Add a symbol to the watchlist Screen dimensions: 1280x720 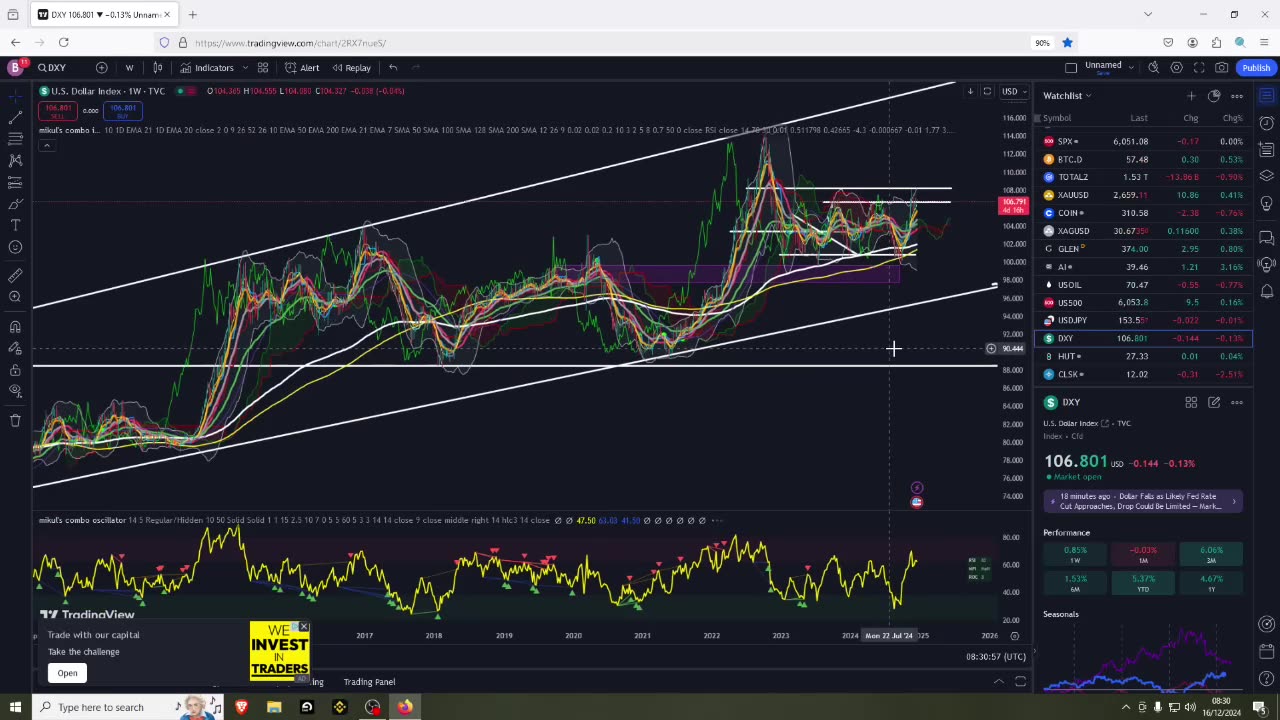[x=1191, y=96]
